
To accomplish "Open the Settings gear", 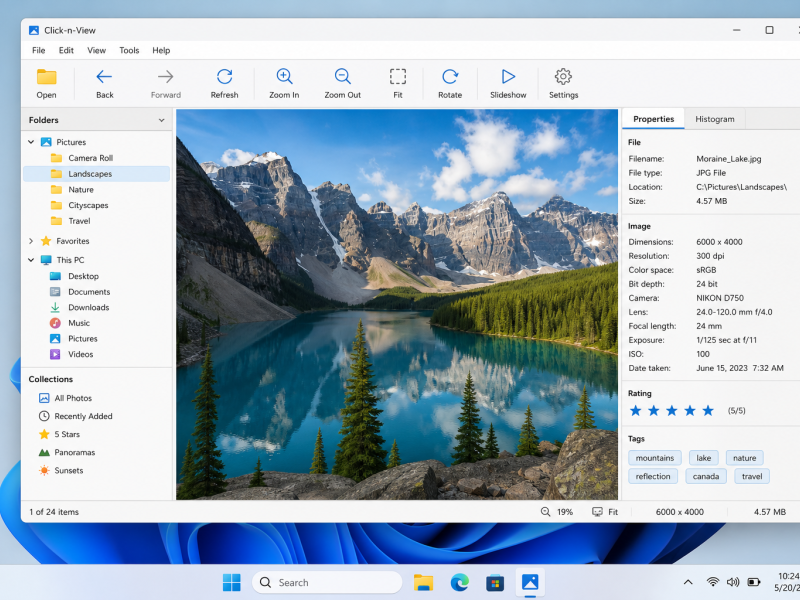I will 563,84.
